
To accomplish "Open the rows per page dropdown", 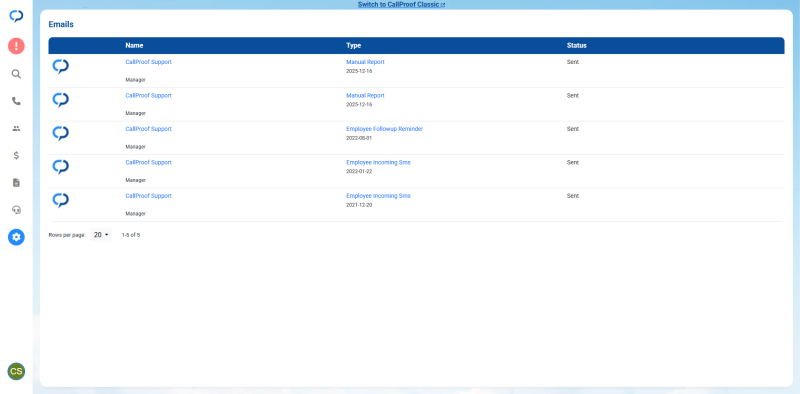I will (101, 235).
